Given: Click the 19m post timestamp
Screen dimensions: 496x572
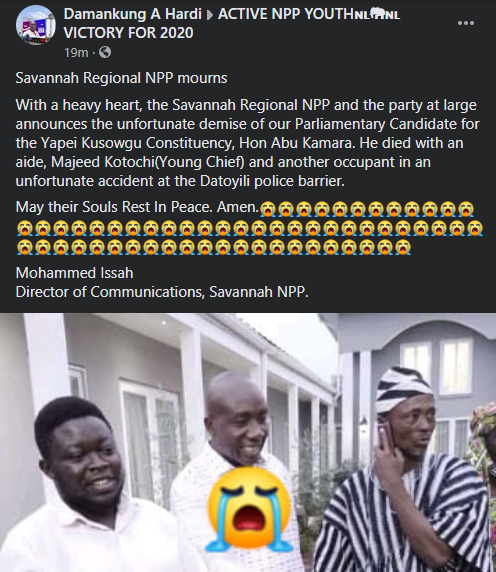Looking at the screenshot, I should 76,53.
